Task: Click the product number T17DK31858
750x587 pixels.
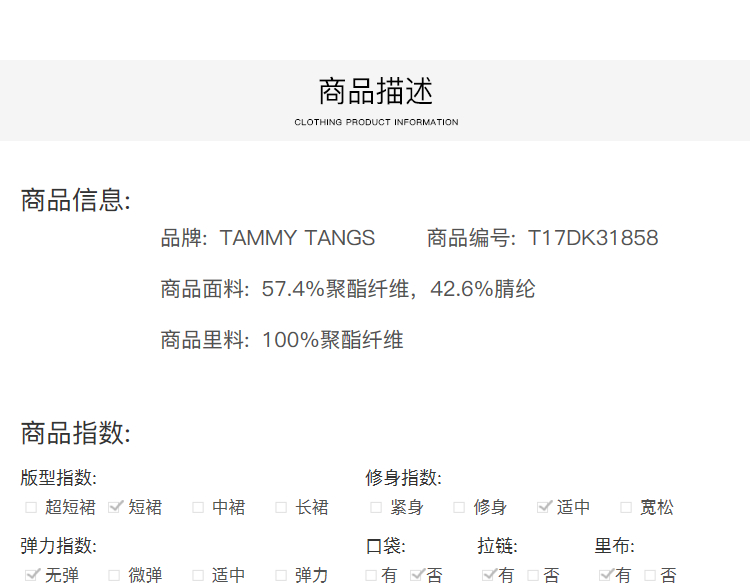Action: point(593,238)
